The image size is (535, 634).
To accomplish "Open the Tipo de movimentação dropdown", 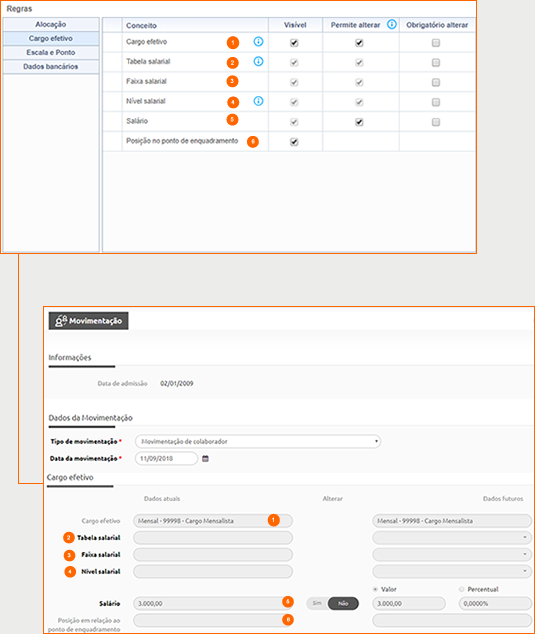I will click(x=258, y=441).
